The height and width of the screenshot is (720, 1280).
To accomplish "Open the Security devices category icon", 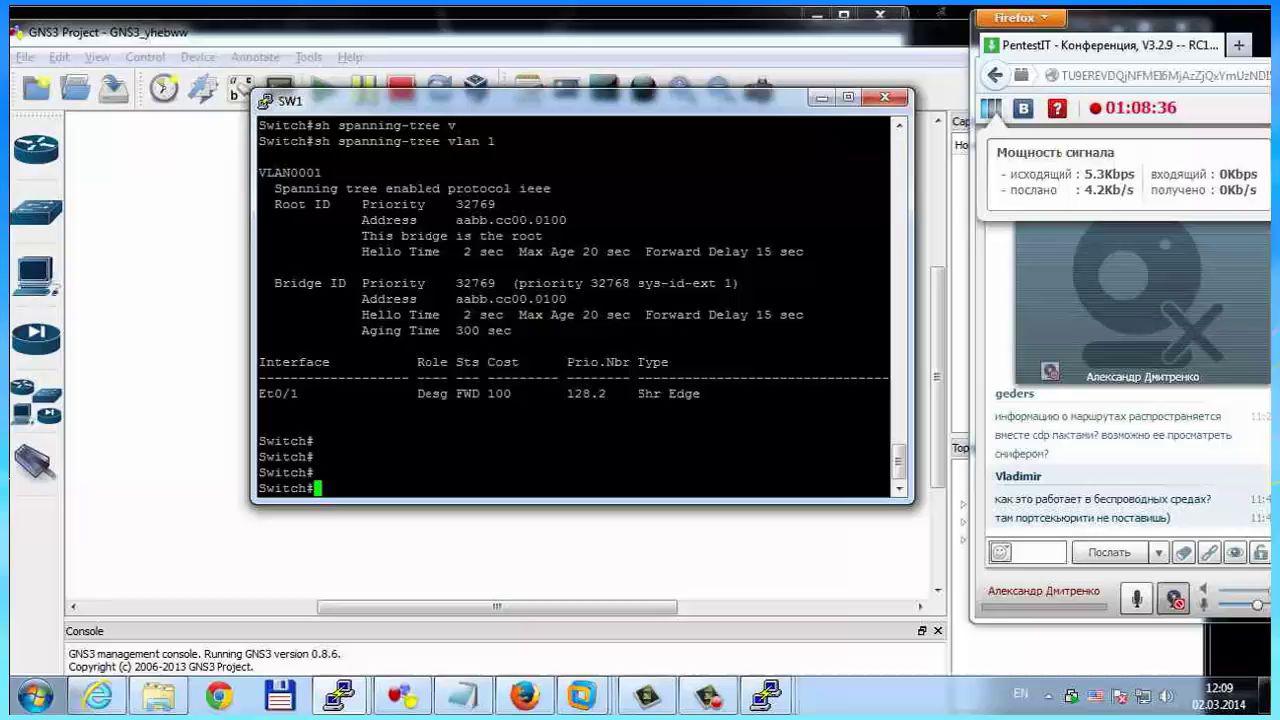I will [36, 338].
